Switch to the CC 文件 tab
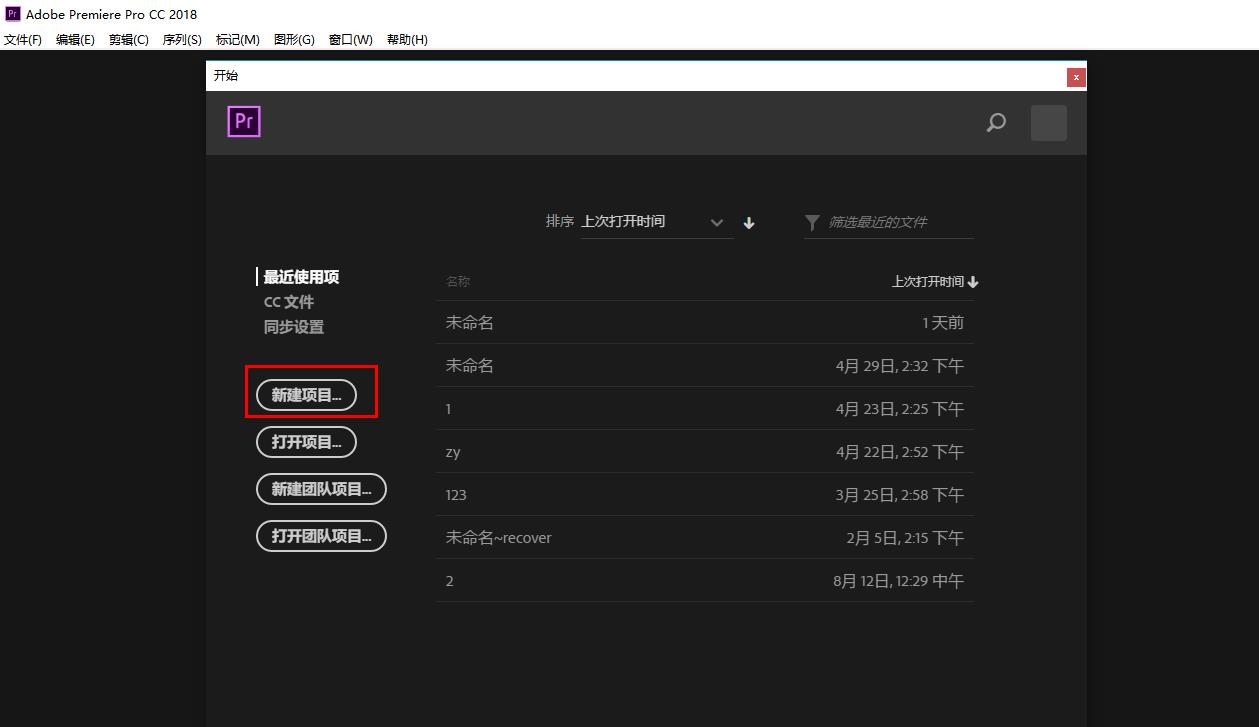The width and height of the screenshot is (1259, 727). click(289, 302)
